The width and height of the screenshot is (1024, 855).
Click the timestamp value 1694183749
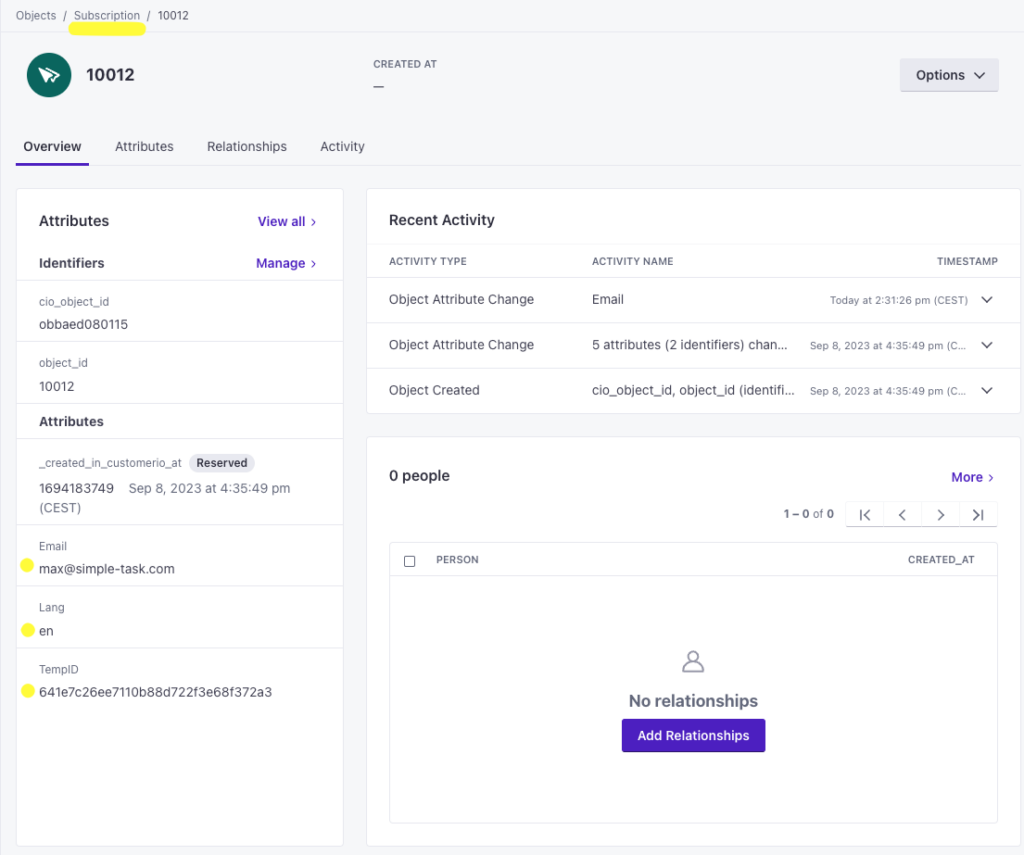pos(76,489)
